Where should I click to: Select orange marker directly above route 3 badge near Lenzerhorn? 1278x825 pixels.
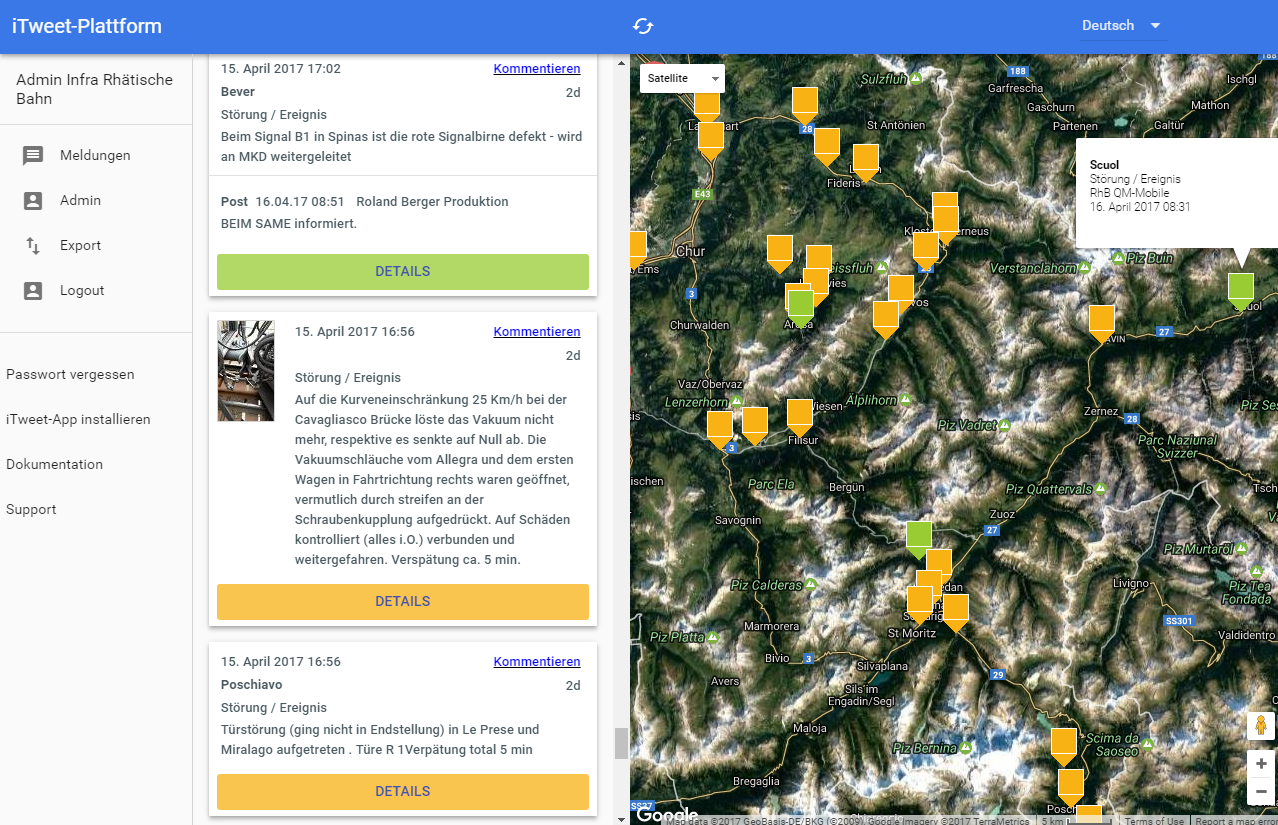pyautogui.click(x=720, y=430)
